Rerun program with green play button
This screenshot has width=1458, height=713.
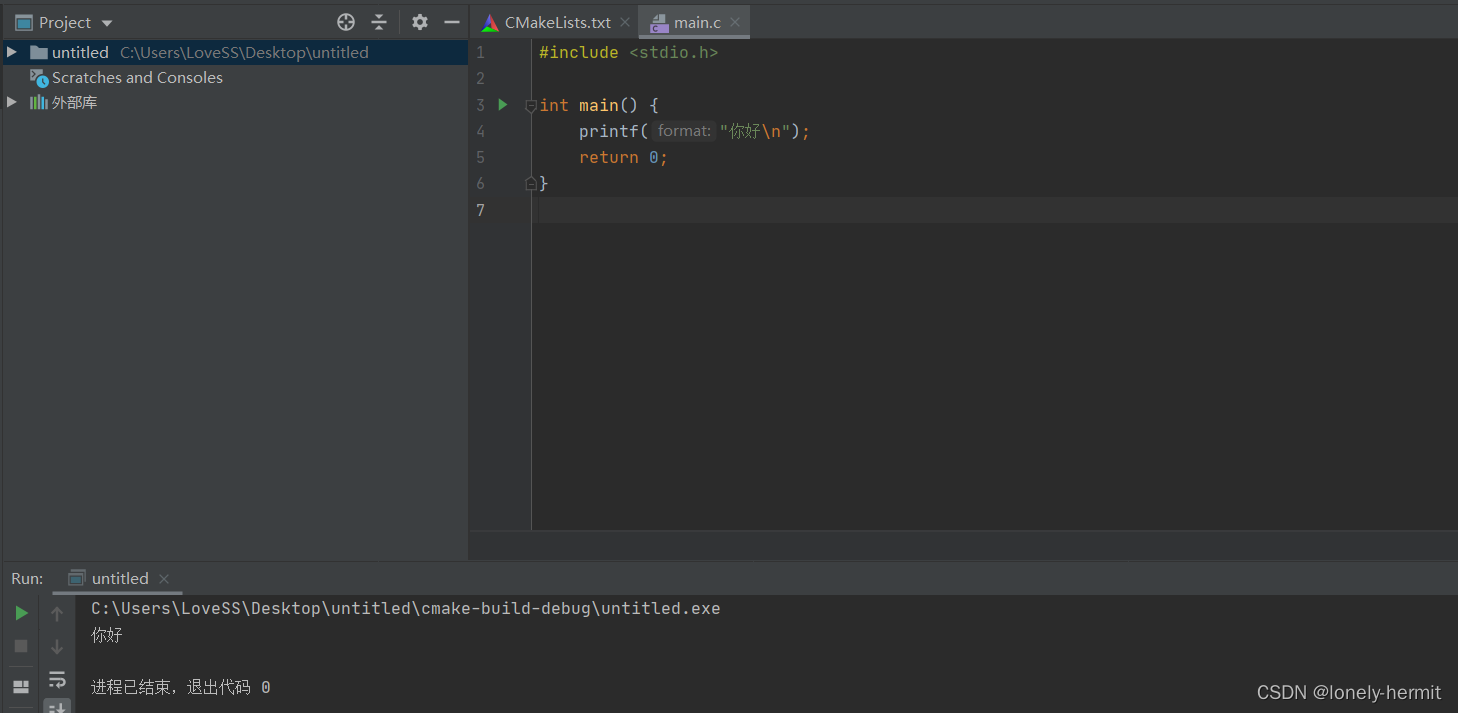21,613
